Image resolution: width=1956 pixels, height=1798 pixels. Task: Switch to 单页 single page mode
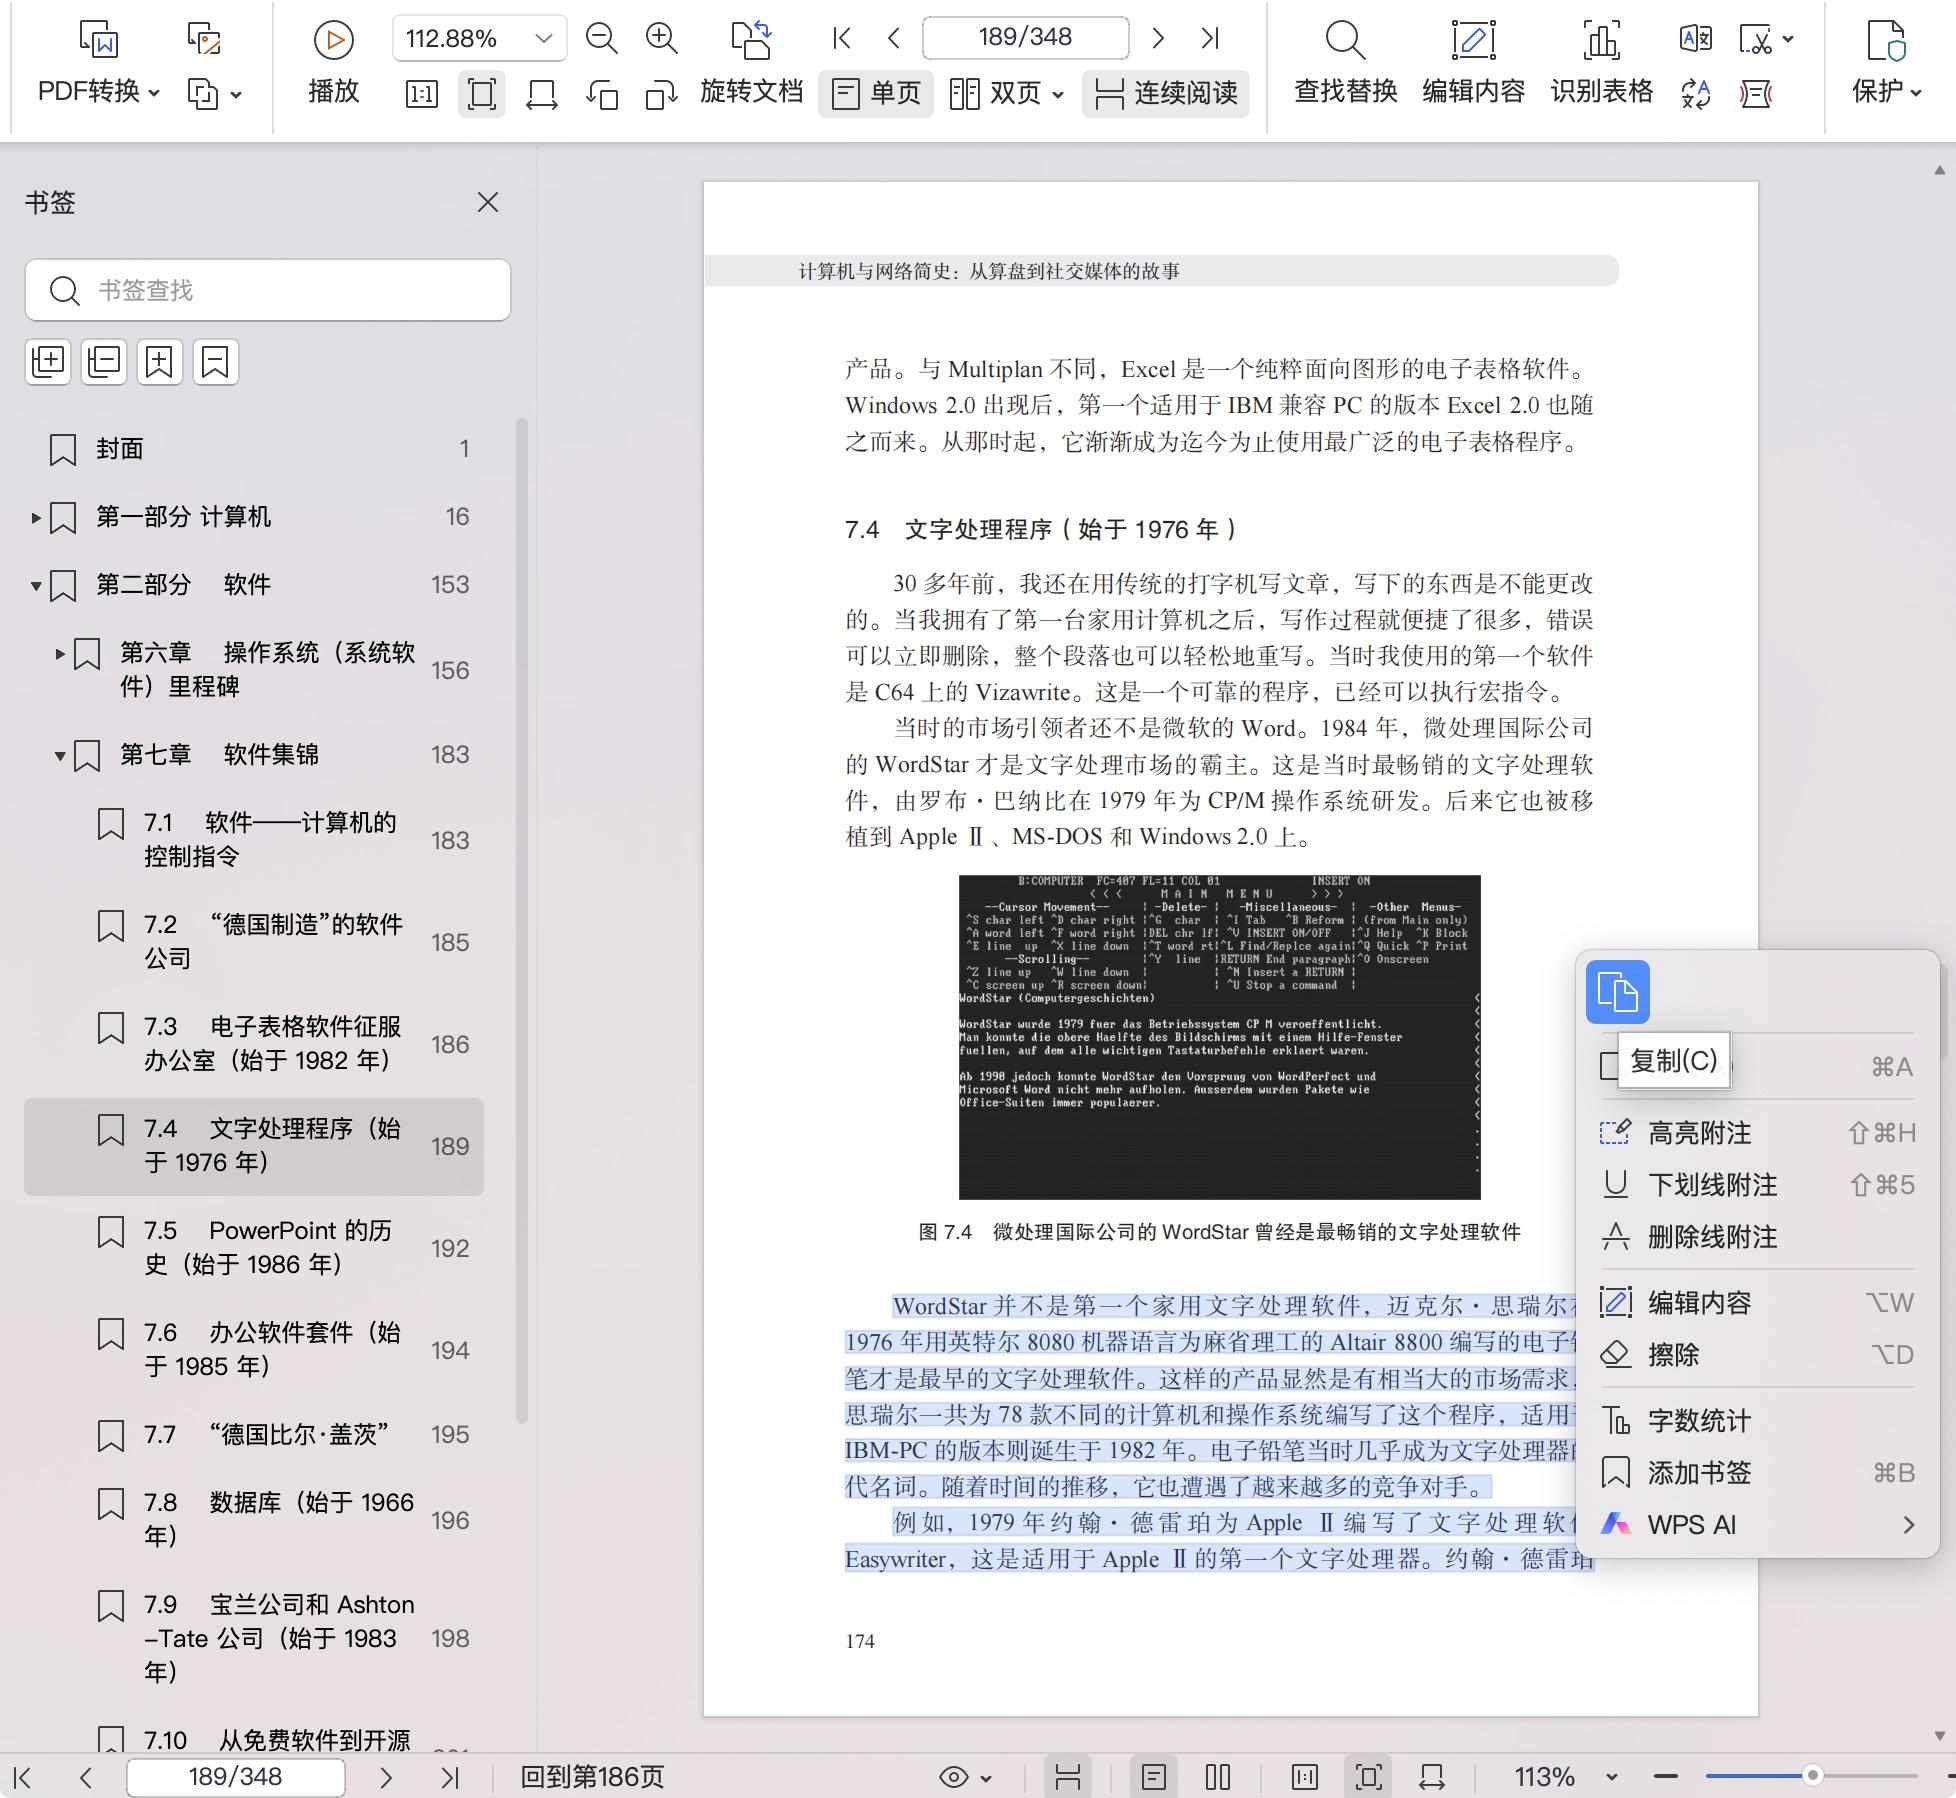coord(876,94)
